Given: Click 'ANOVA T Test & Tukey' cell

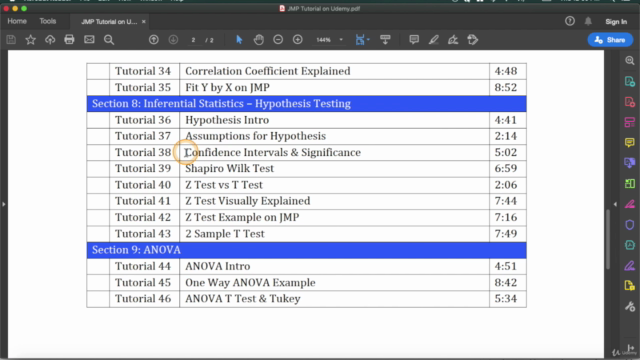Looking at the screenshot, I should point(334,299).
